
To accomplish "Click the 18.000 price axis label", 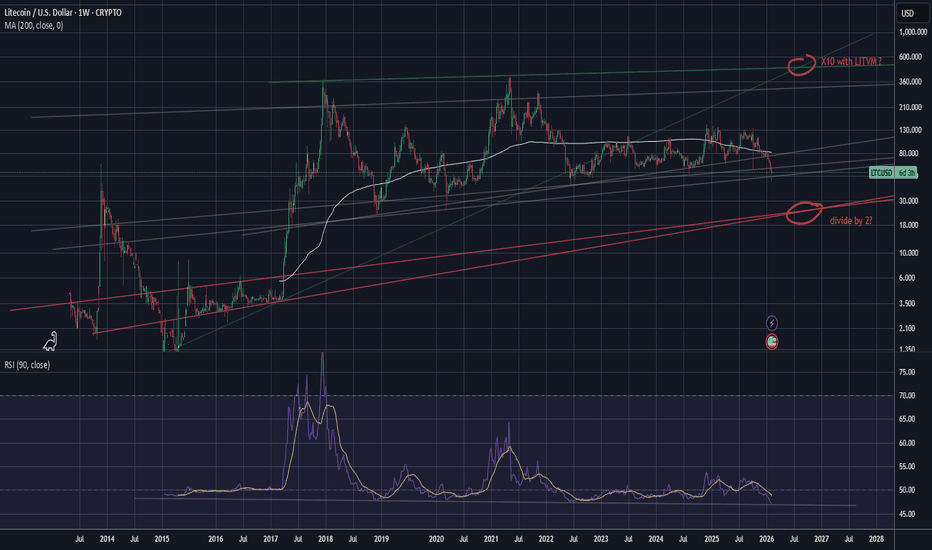I will pos(909,225).
